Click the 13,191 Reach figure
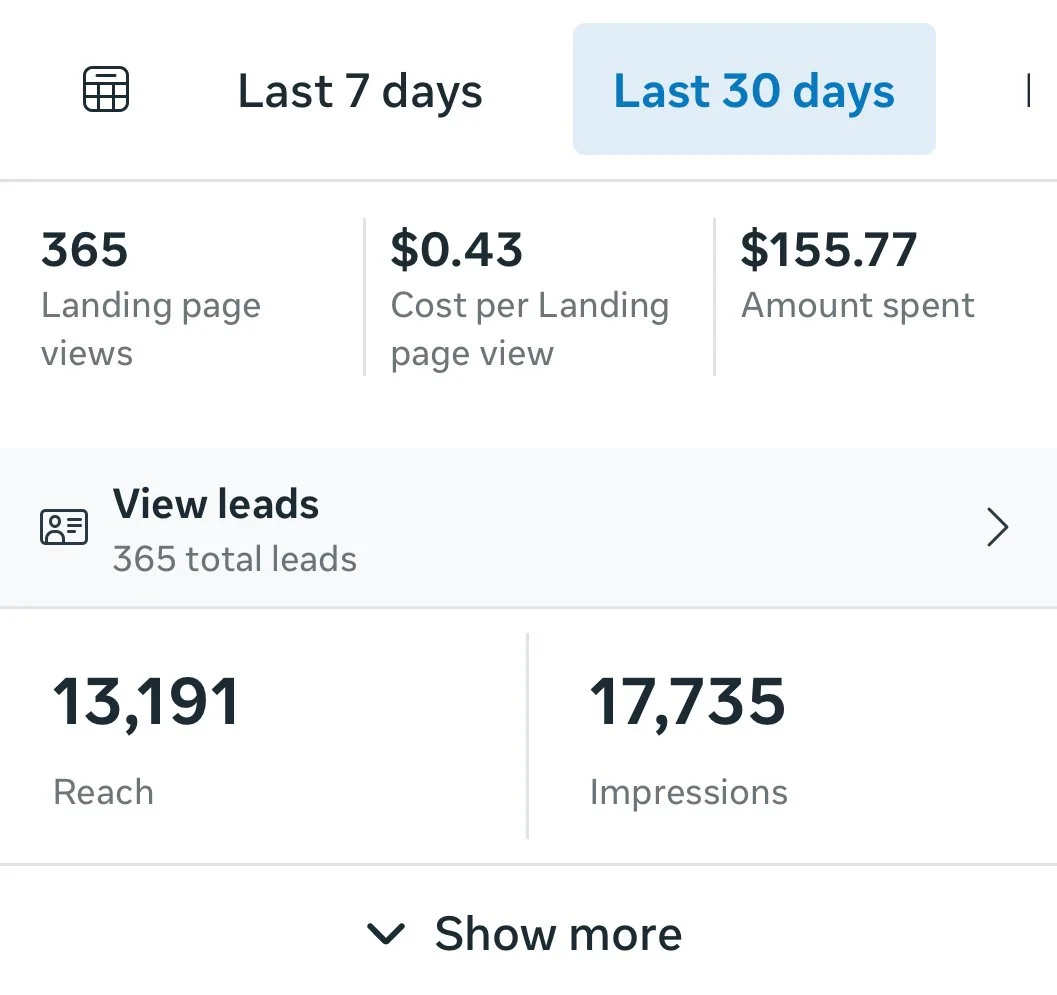The height and width of the screenshot is (995, 1057). tap(146, 702)
